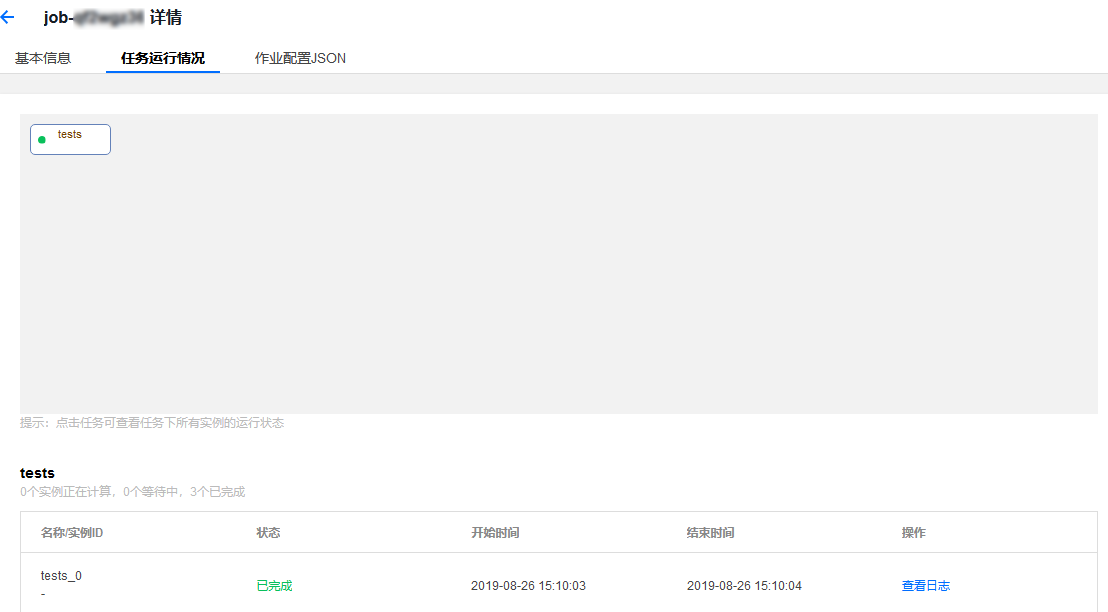Click the 已完成 status of tests_0
Screen dimensions: 1108x612
(274, 585)
